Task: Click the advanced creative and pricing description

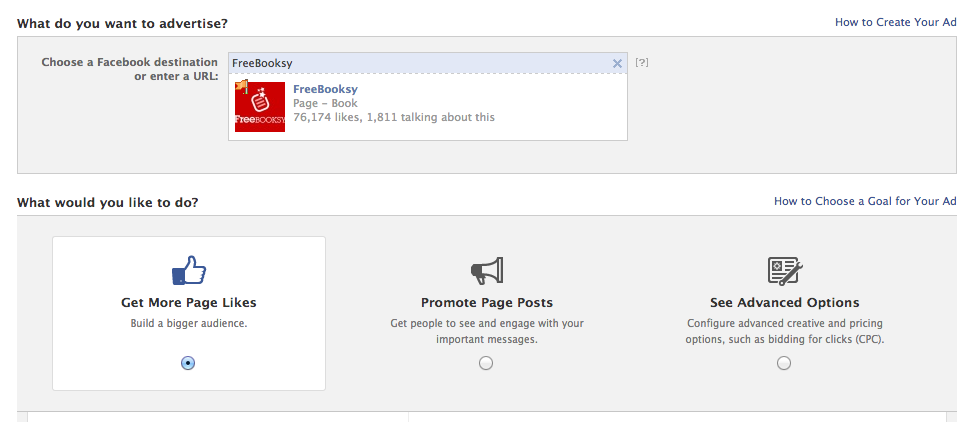Action: click(x=784, y=331)
